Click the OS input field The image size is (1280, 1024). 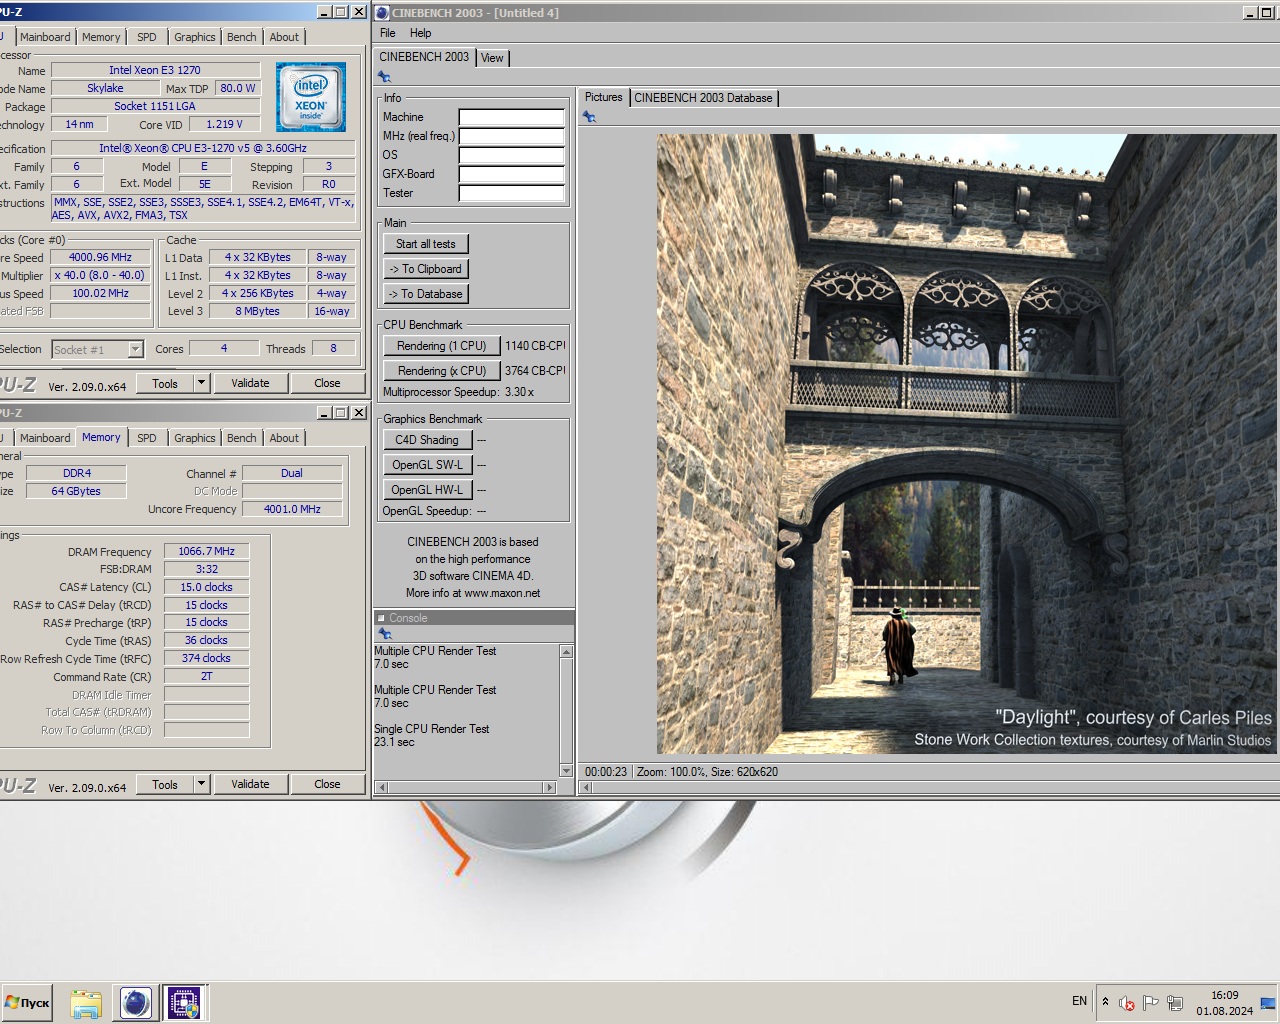pyautogui.click(x=511, y=155)
